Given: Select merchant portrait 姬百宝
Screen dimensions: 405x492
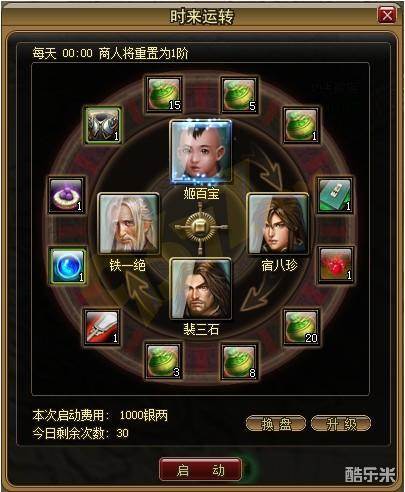Looking at the screenshot, I should [x=201, y=152].
